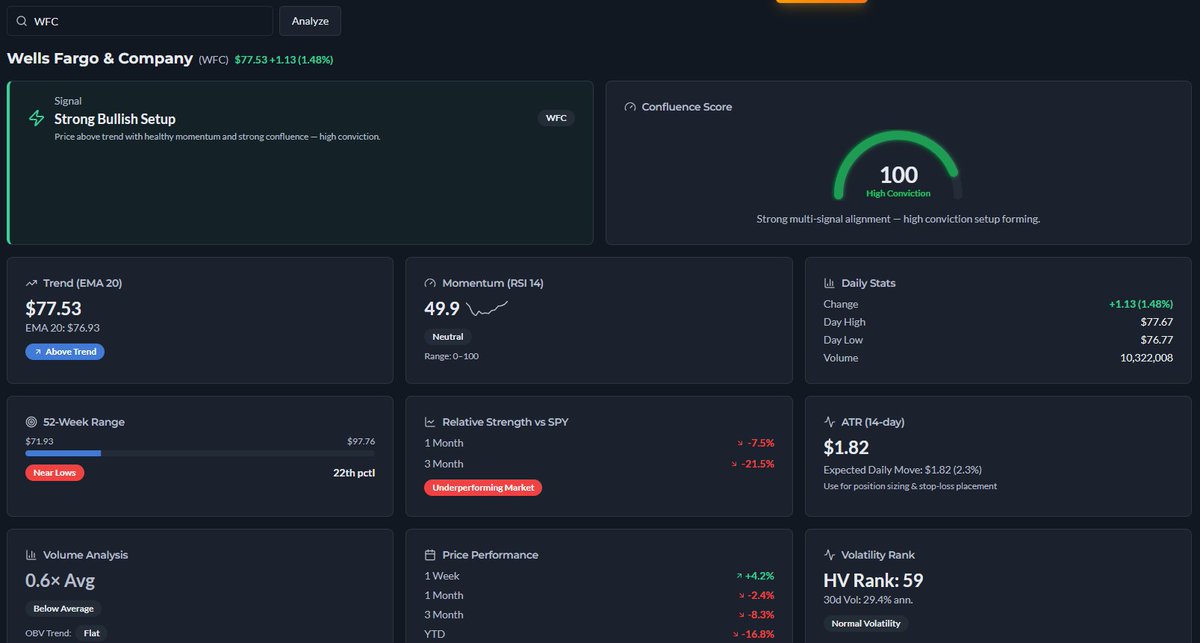Click the Below Average volume badge
The height and width of the screenshot is (643, 1200).
pyautogui.click(x=63, y=608)
